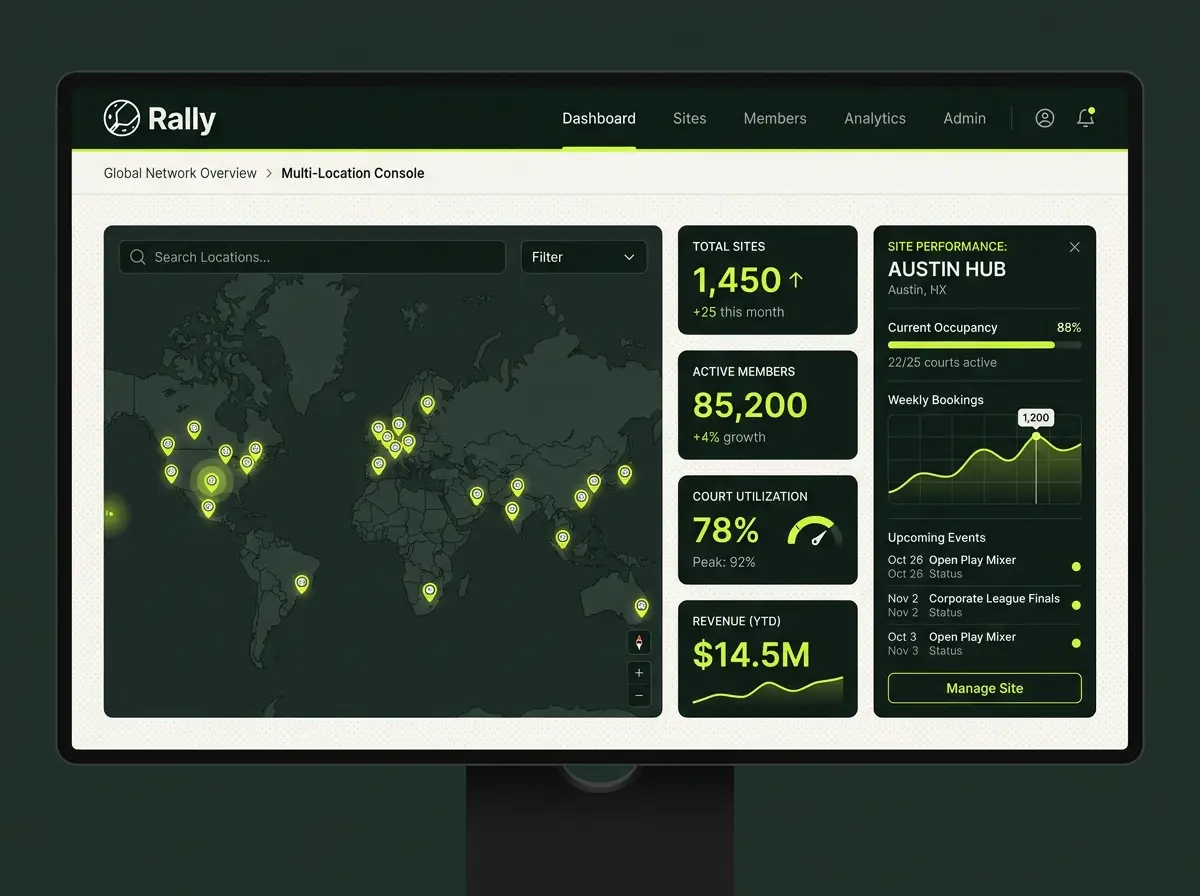The image size is (1200, 896).
Task: Click the Multi-Location Console breadcrumb
Action: (353, 173)
